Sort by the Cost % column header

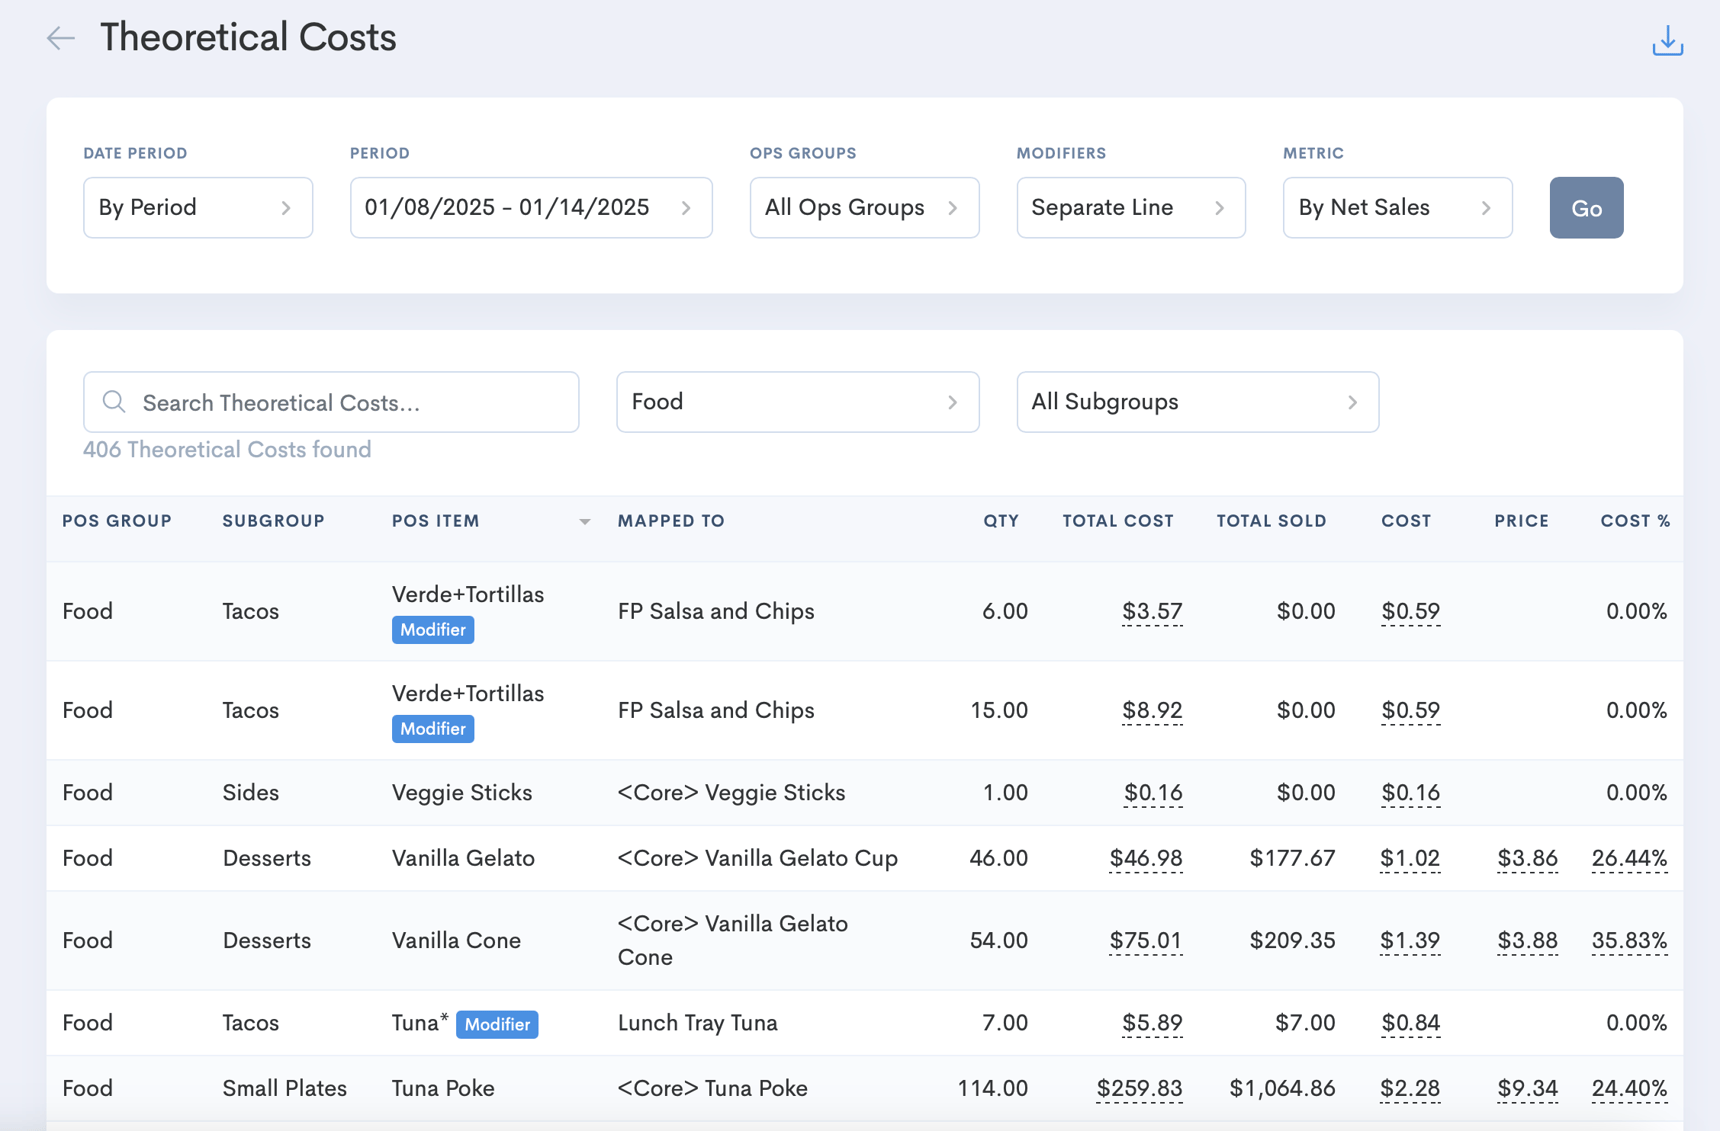[1634, 521]
